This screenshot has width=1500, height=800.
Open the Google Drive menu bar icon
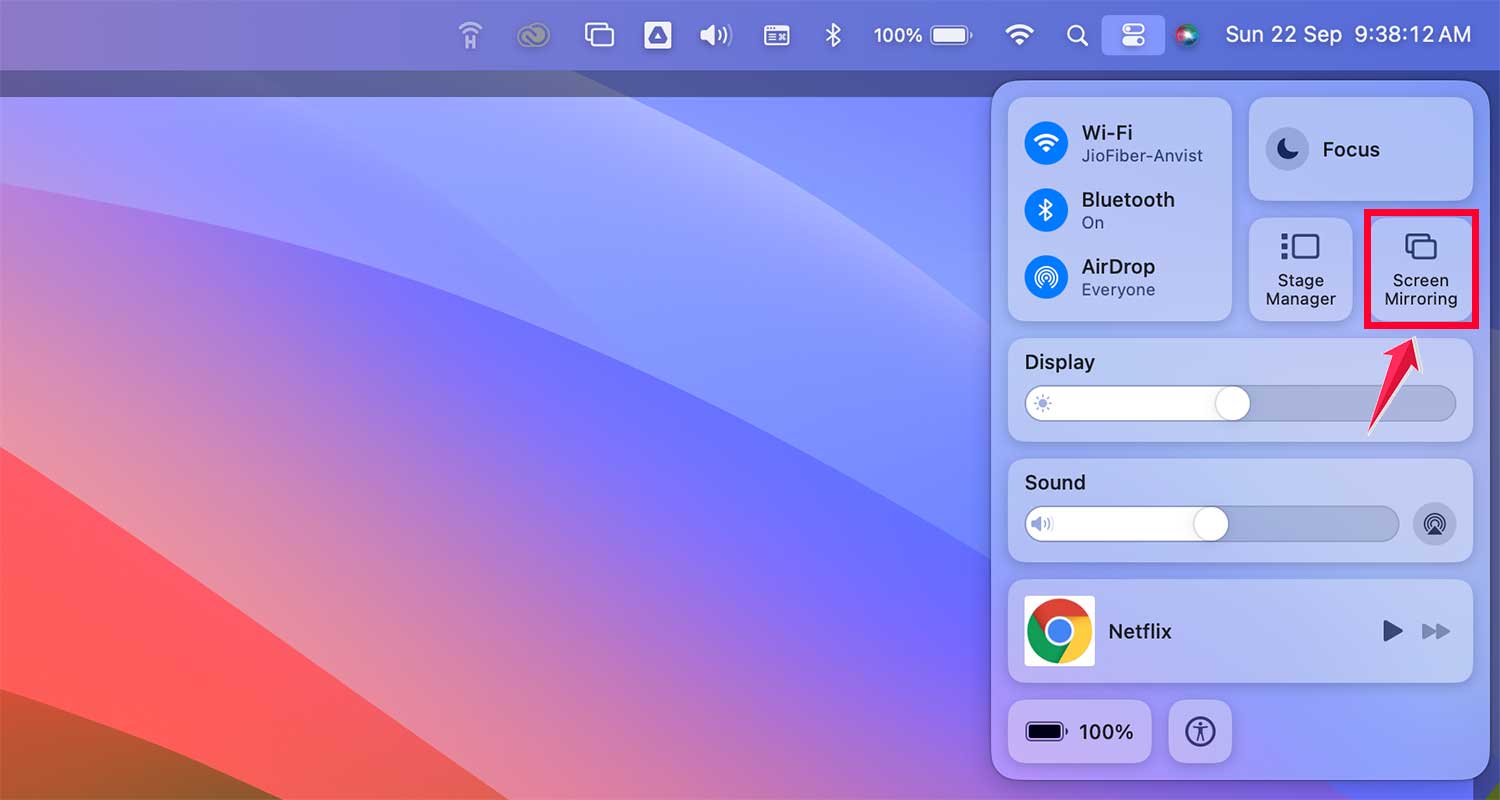[657, 34]
